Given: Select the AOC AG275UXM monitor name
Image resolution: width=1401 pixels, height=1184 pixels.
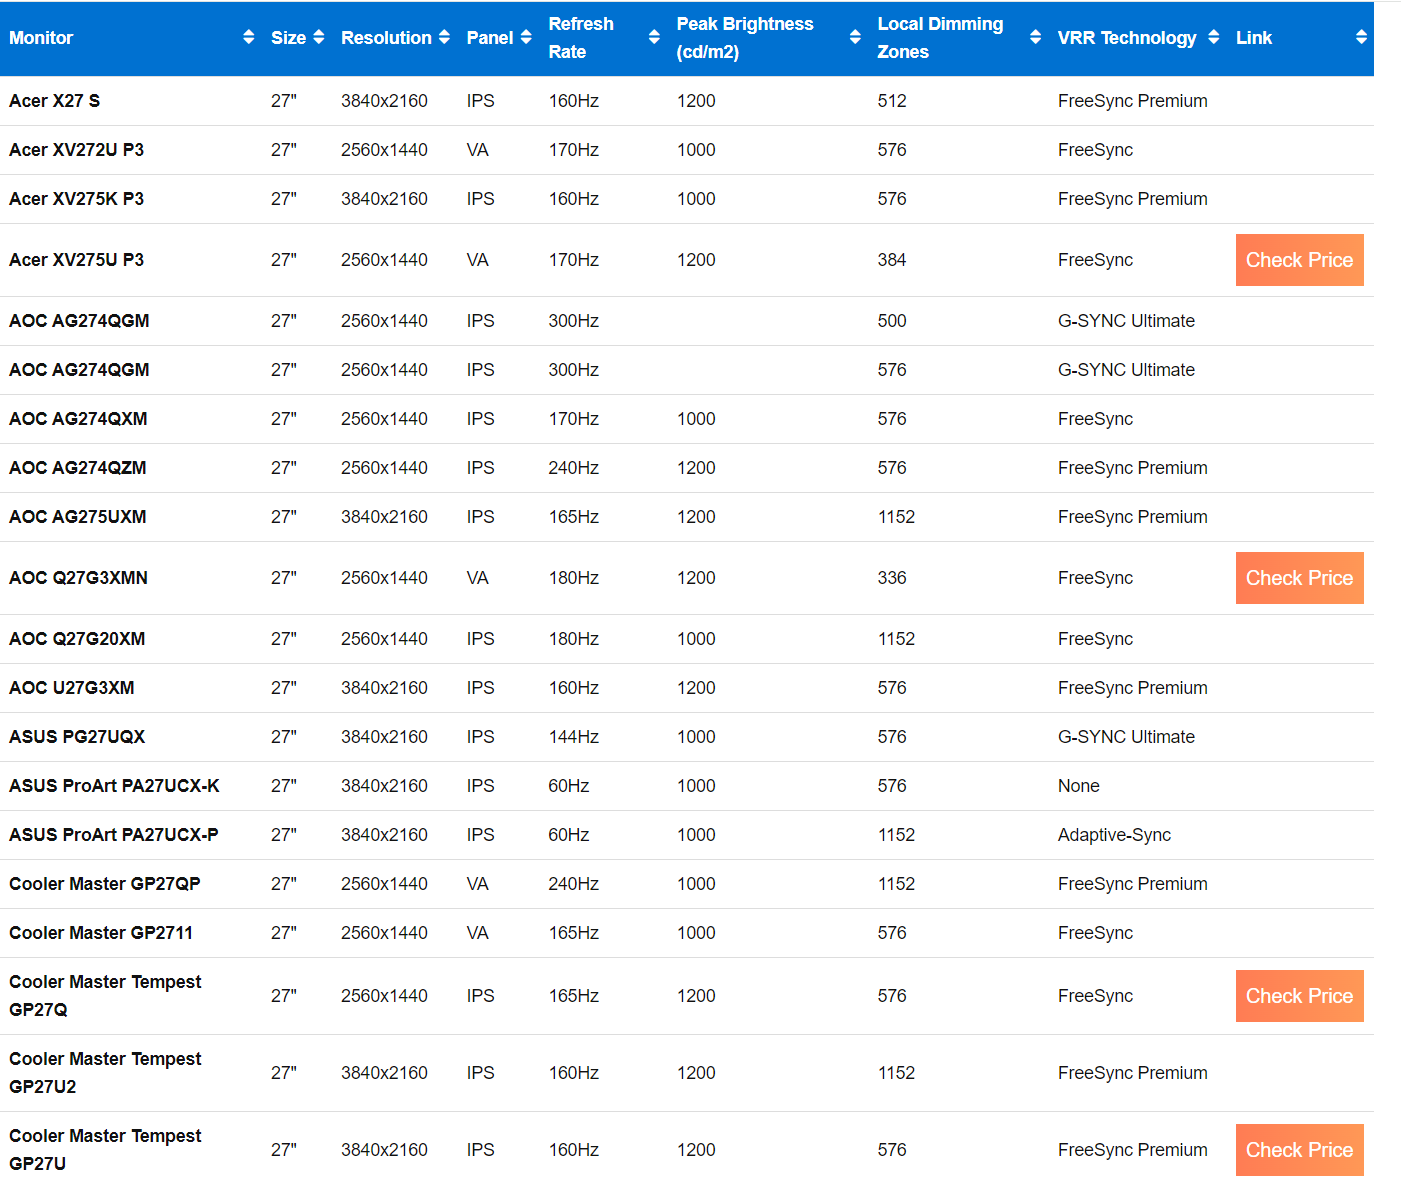Looking at the screenshot, I should [x=77, y=517].
